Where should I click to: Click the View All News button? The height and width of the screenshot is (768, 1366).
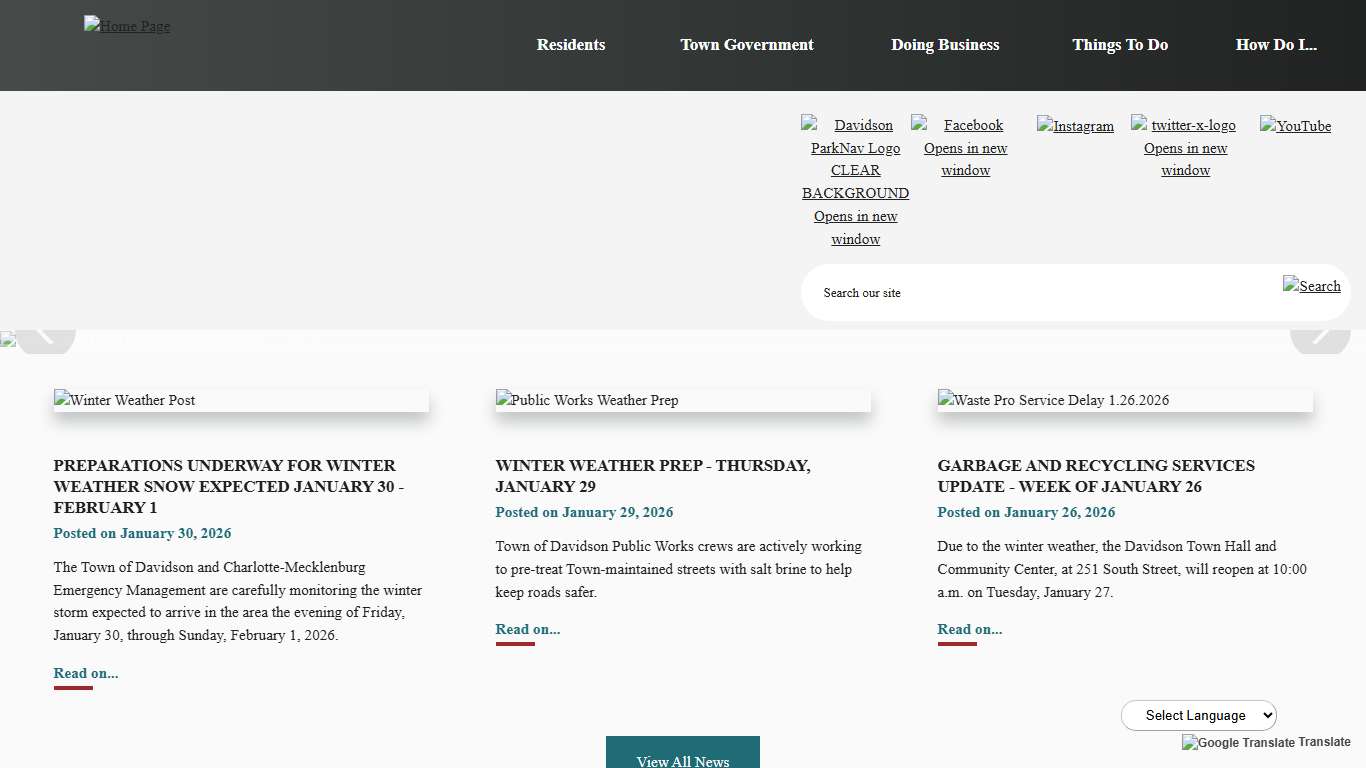point(683,758)
